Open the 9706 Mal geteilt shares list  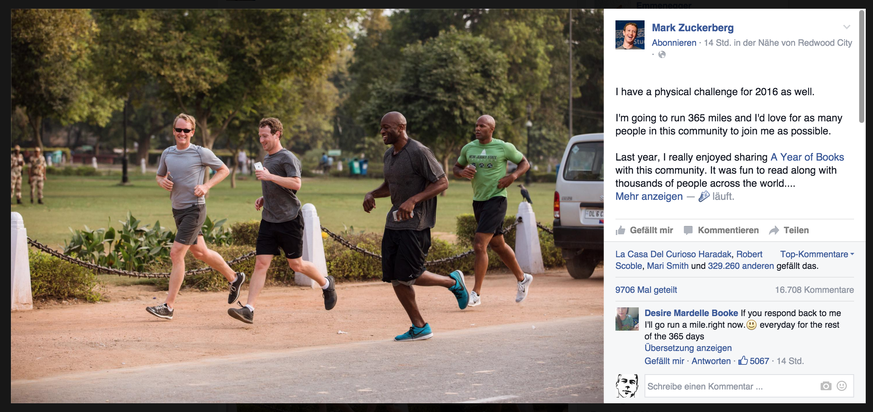(646, 290)
